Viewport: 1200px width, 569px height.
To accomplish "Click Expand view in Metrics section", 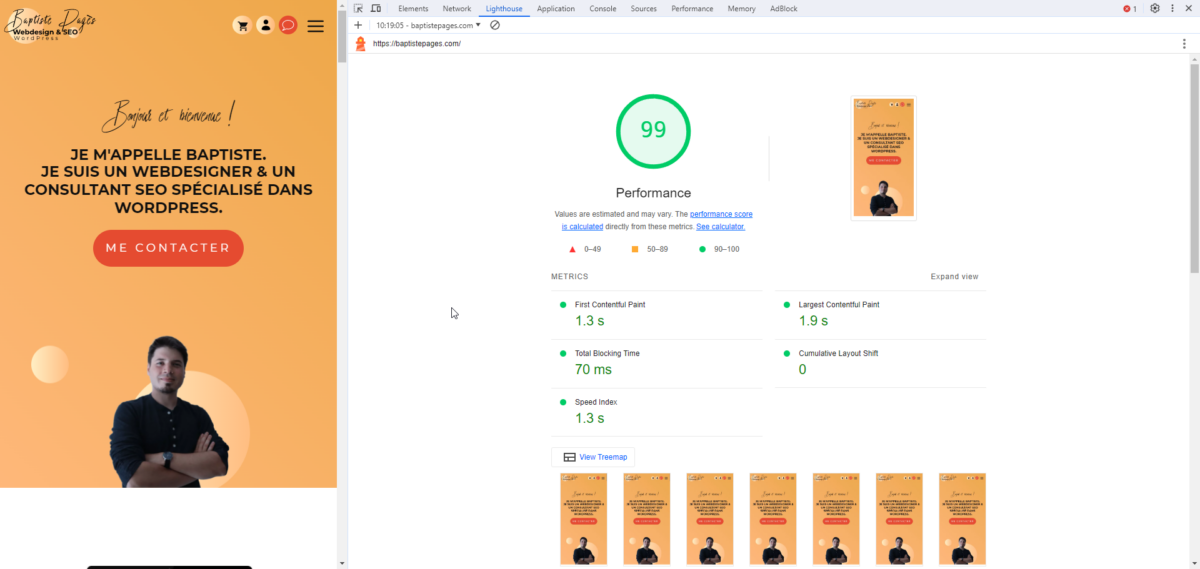I will coord(954,277).
